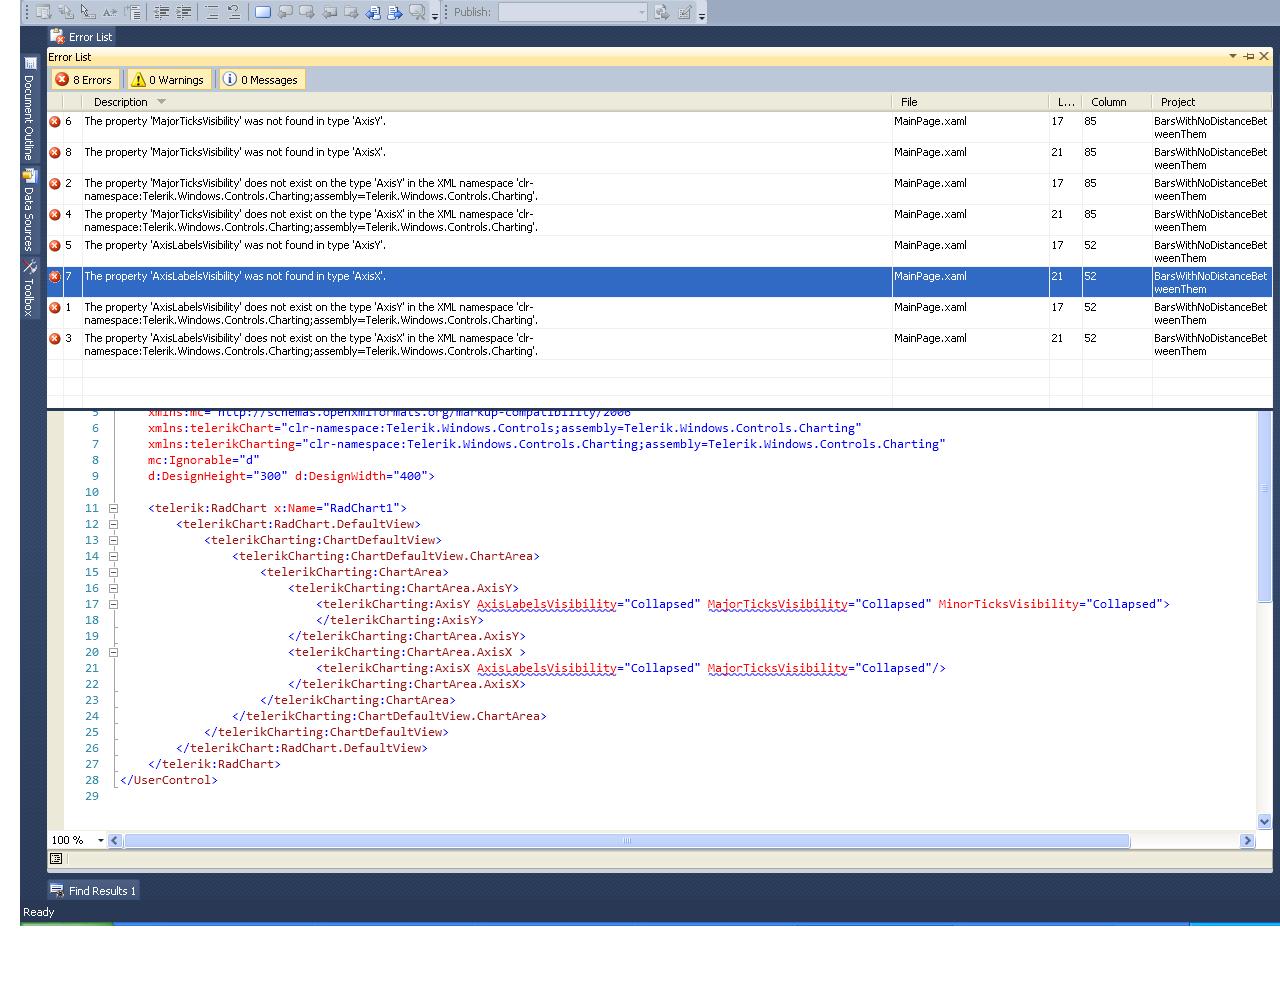
Task: Toggle the 0 Messages filter
Action: click(x=260, y=80)
